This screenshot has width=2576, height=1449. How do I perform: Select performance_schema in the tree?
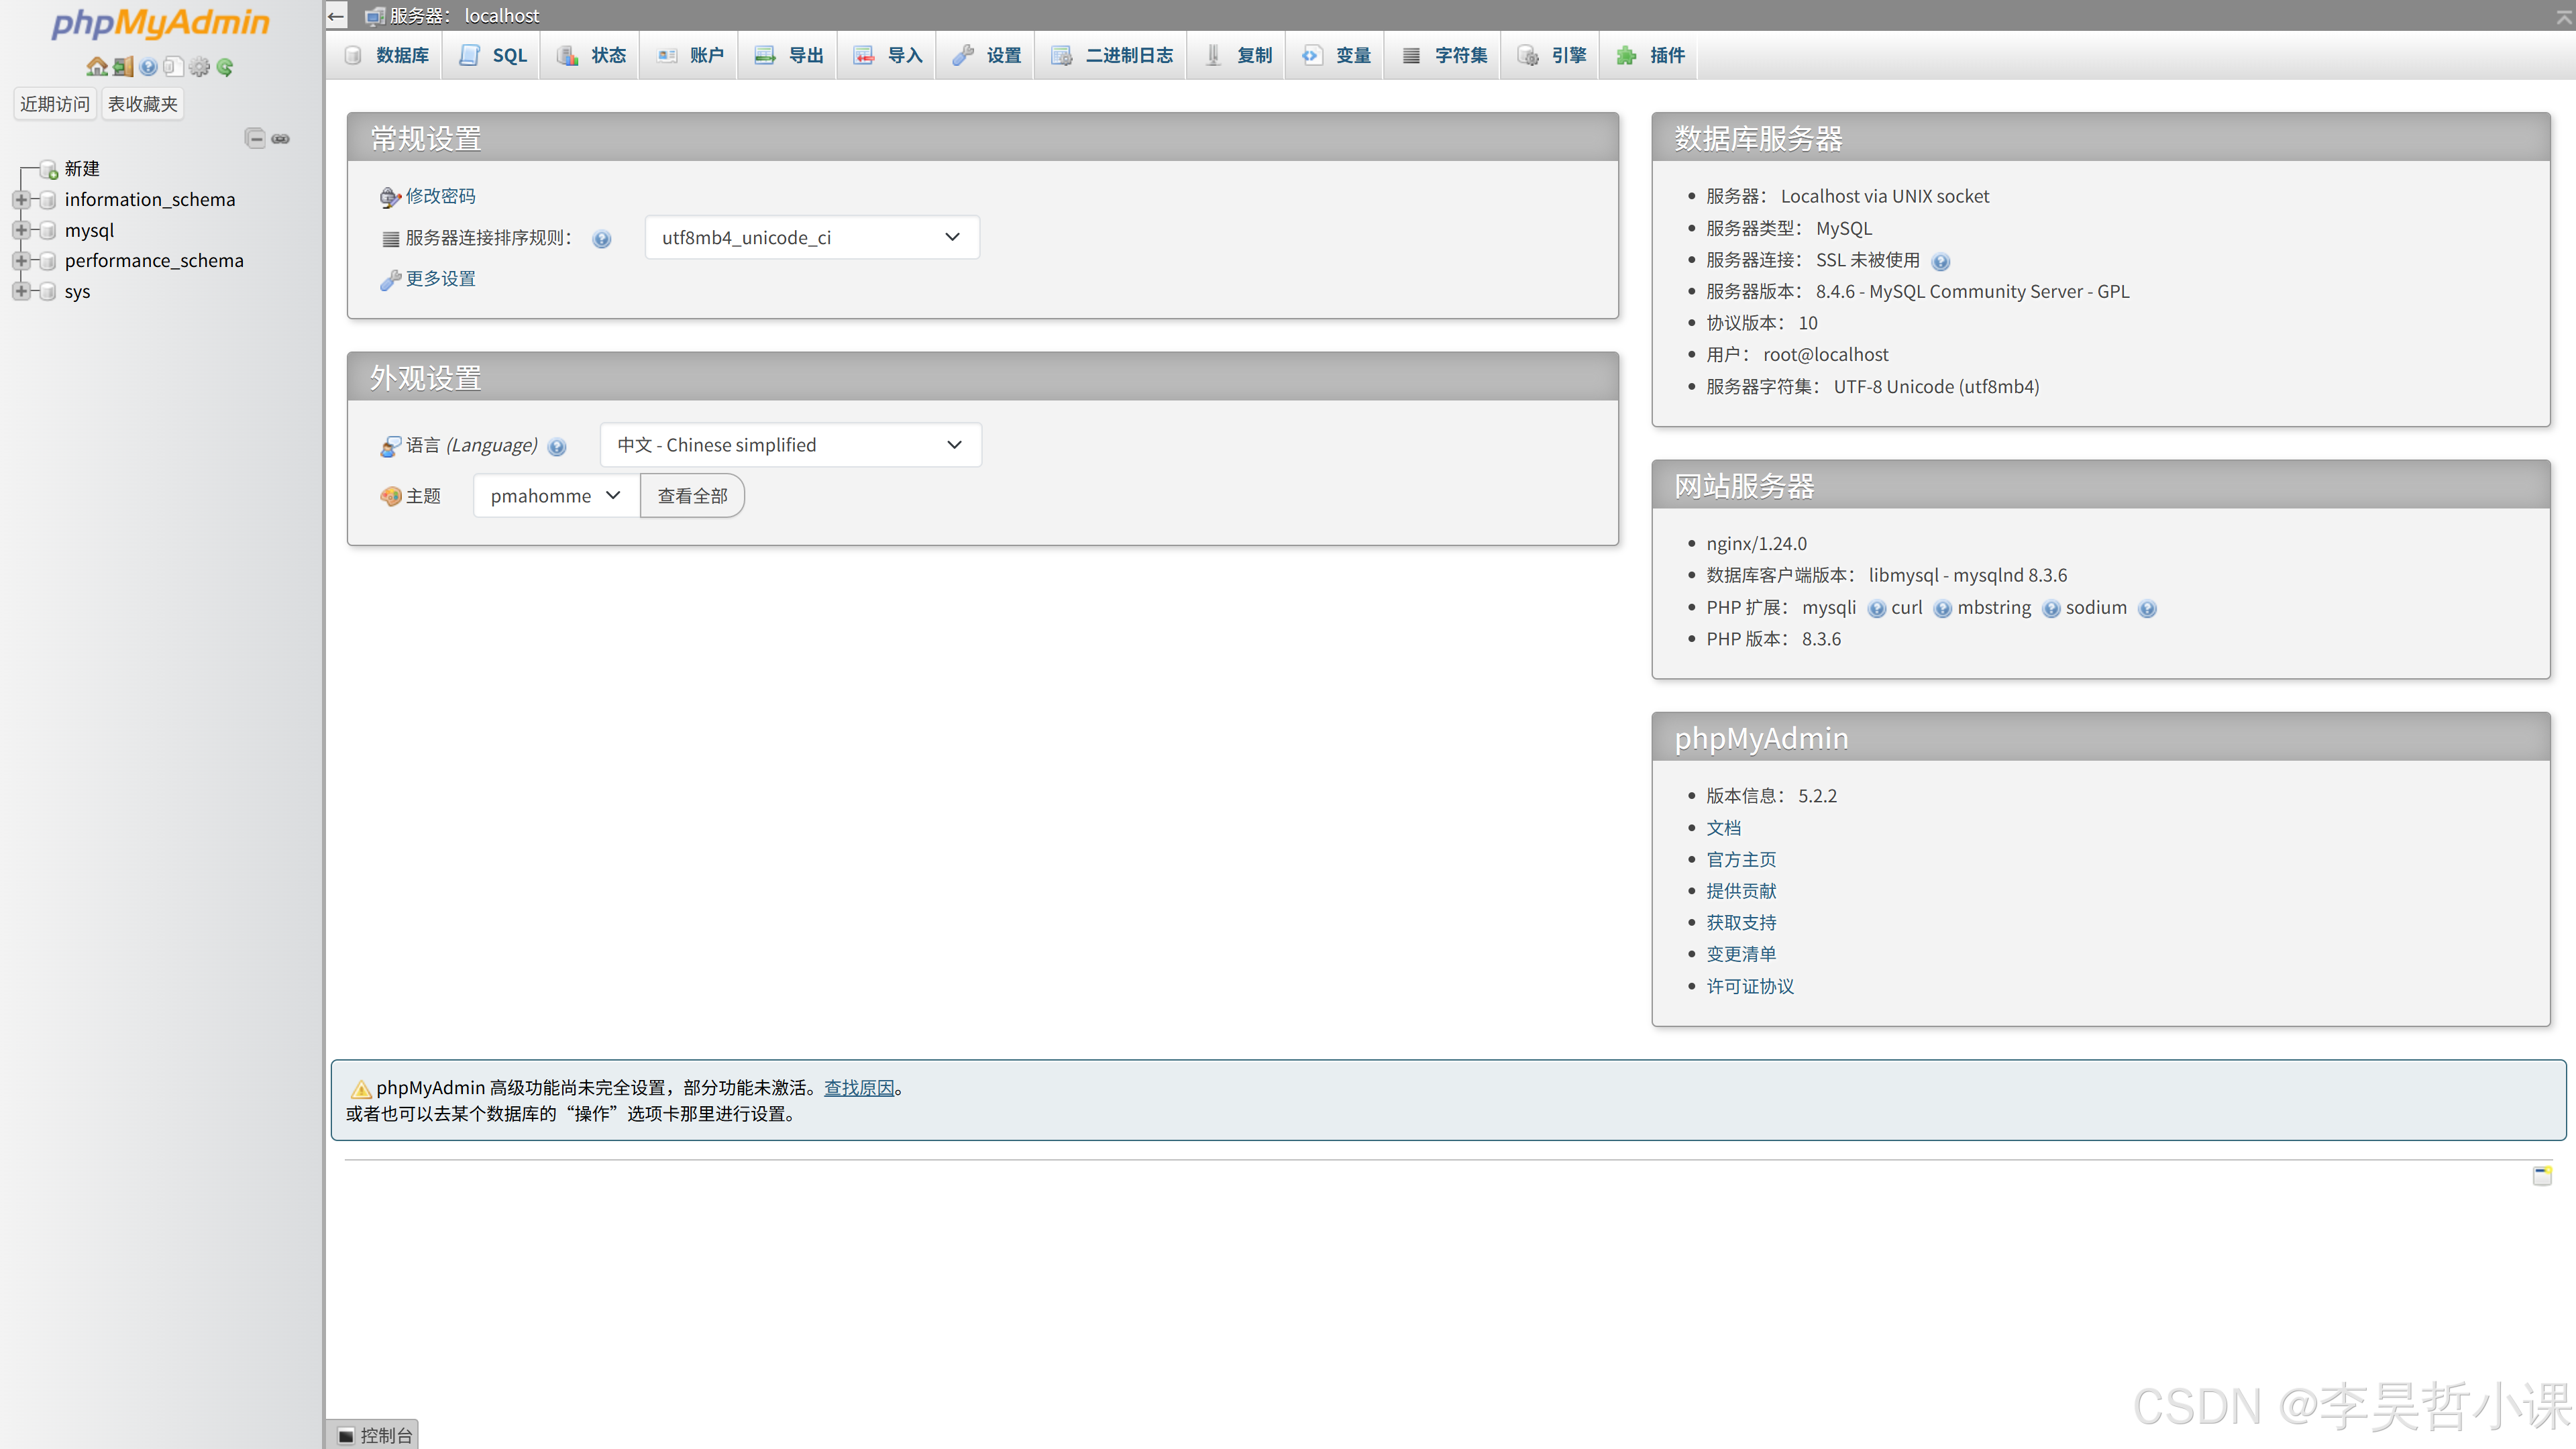(154, 261)
